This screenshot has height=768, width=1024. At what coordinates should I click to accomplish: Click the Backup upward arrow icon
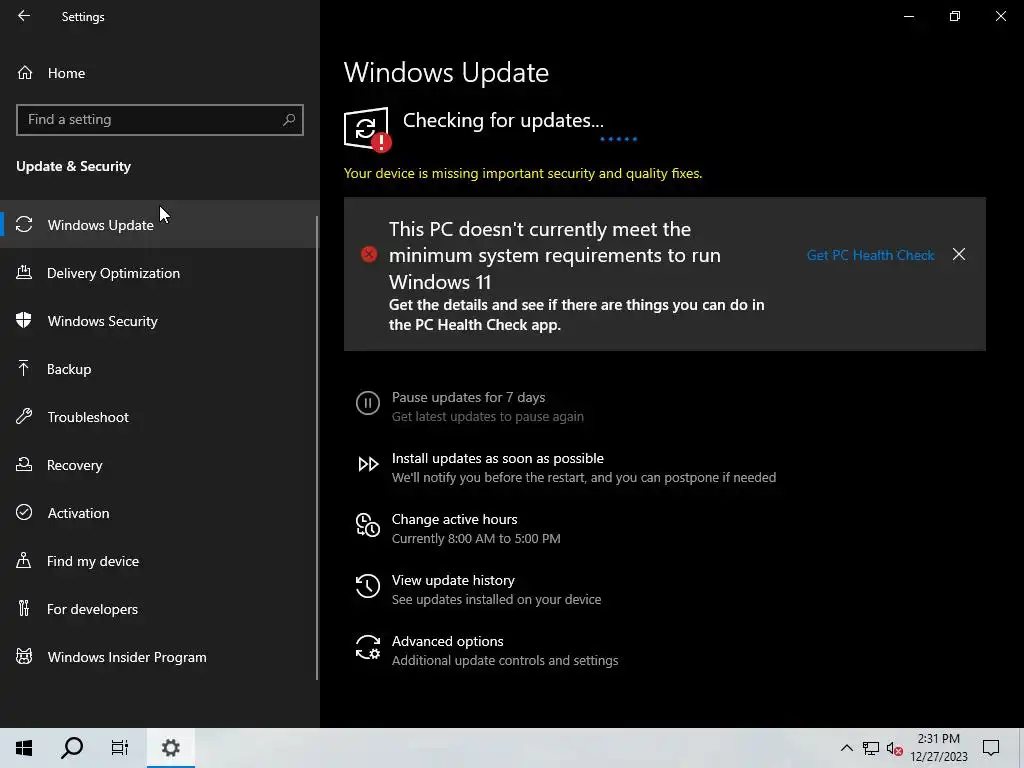coord(24,368)
